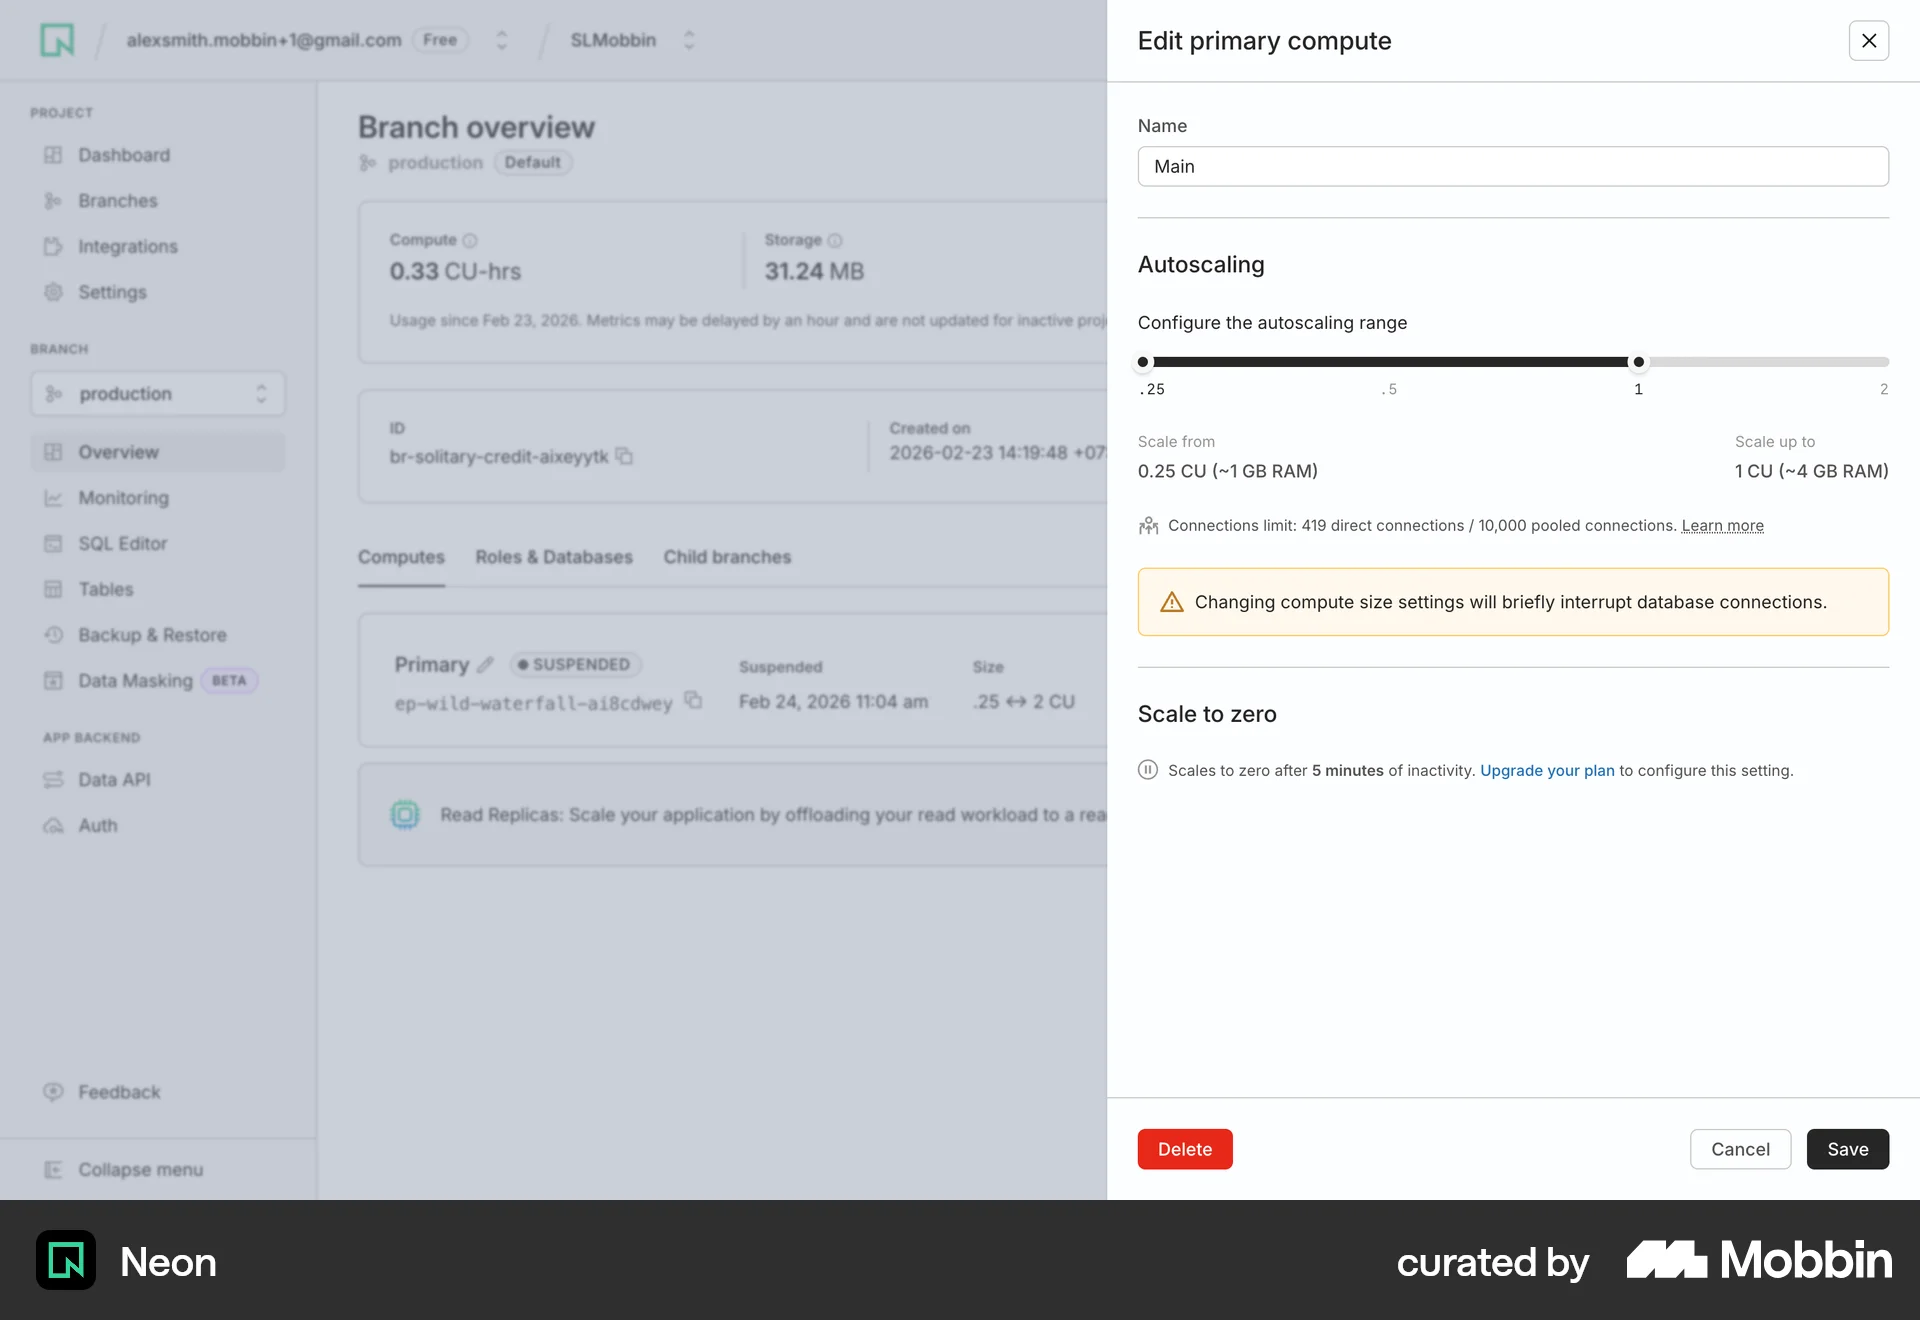
Task: Click the Collapse menu icon
Action: coord(53,1170)
